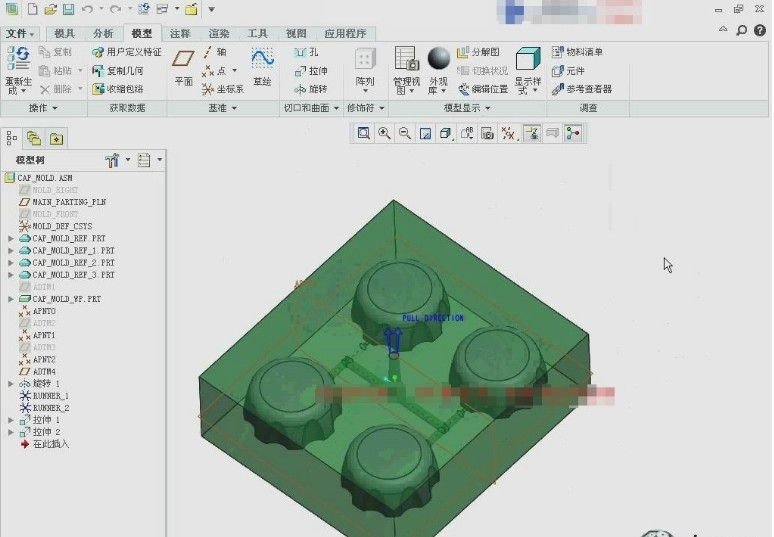Switch to the 模具 (Mold) ribbon tab
This screenshot has height=537, width=774.
tap(65, 34)
